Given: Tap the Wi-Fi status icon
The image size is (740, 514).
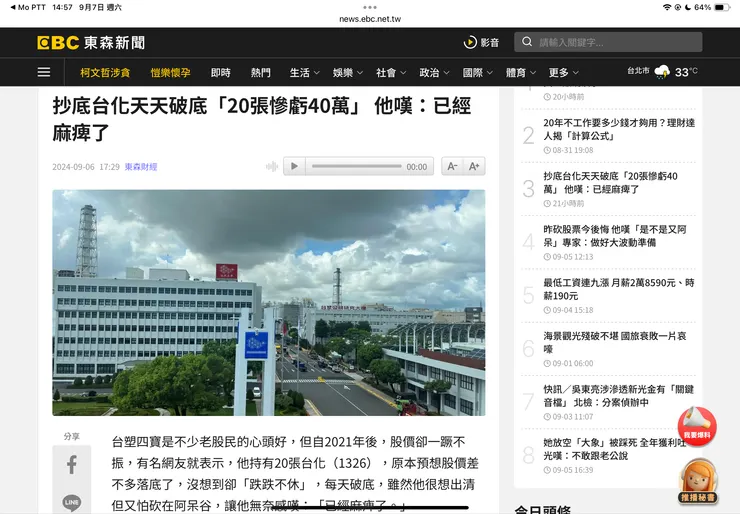Looking at the screenshot, I should click(x=667, y=7).
